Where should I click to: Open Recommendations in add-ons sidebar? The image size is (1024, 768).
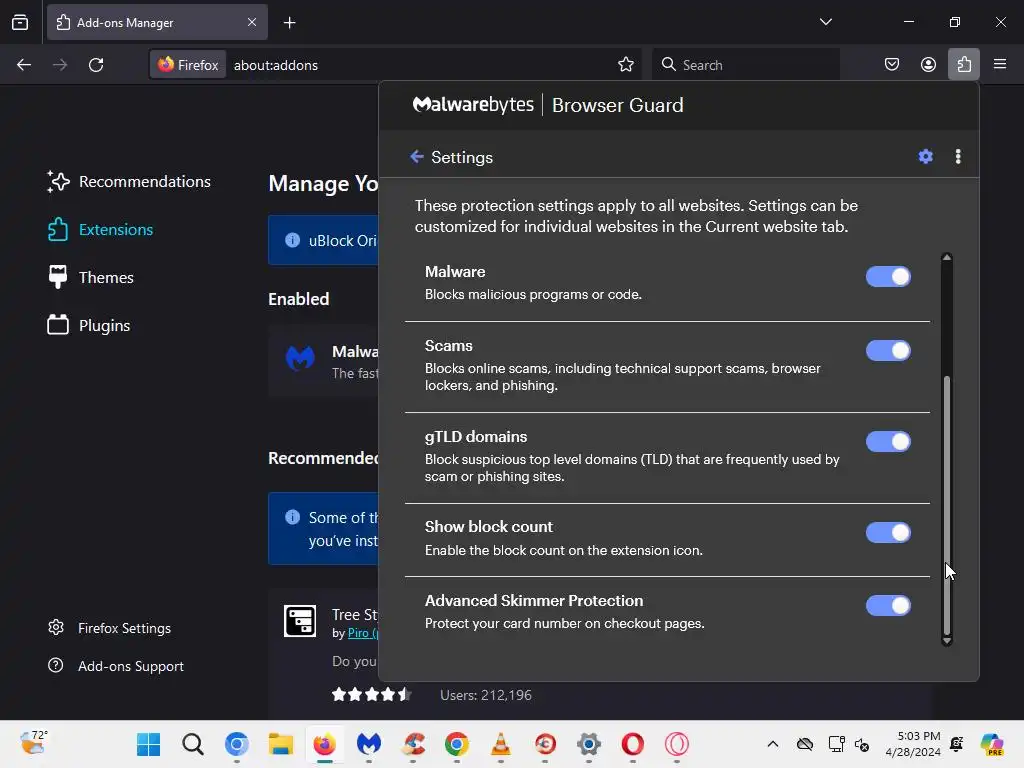point(129,182)
